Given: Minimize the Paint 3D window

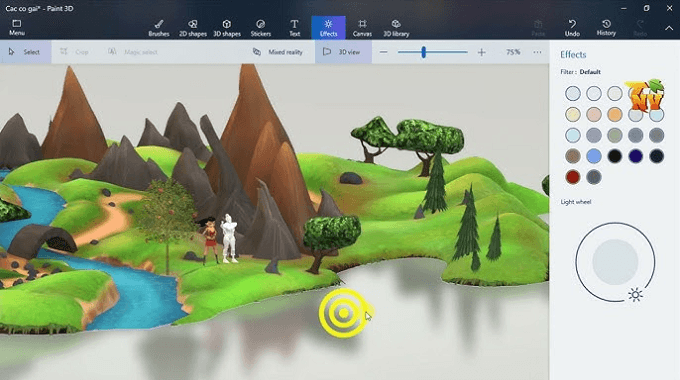Looking at the screenshot, I should click(624, 8).
